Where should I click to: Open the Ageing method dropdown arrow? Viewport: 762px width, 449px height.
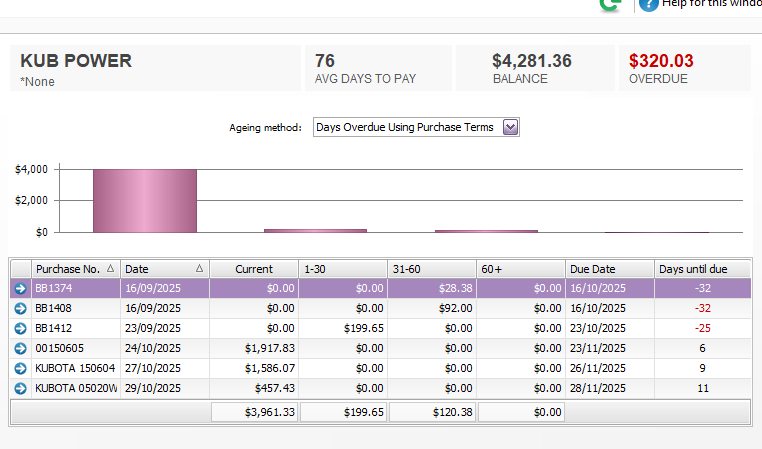click(x=510, y=127)
